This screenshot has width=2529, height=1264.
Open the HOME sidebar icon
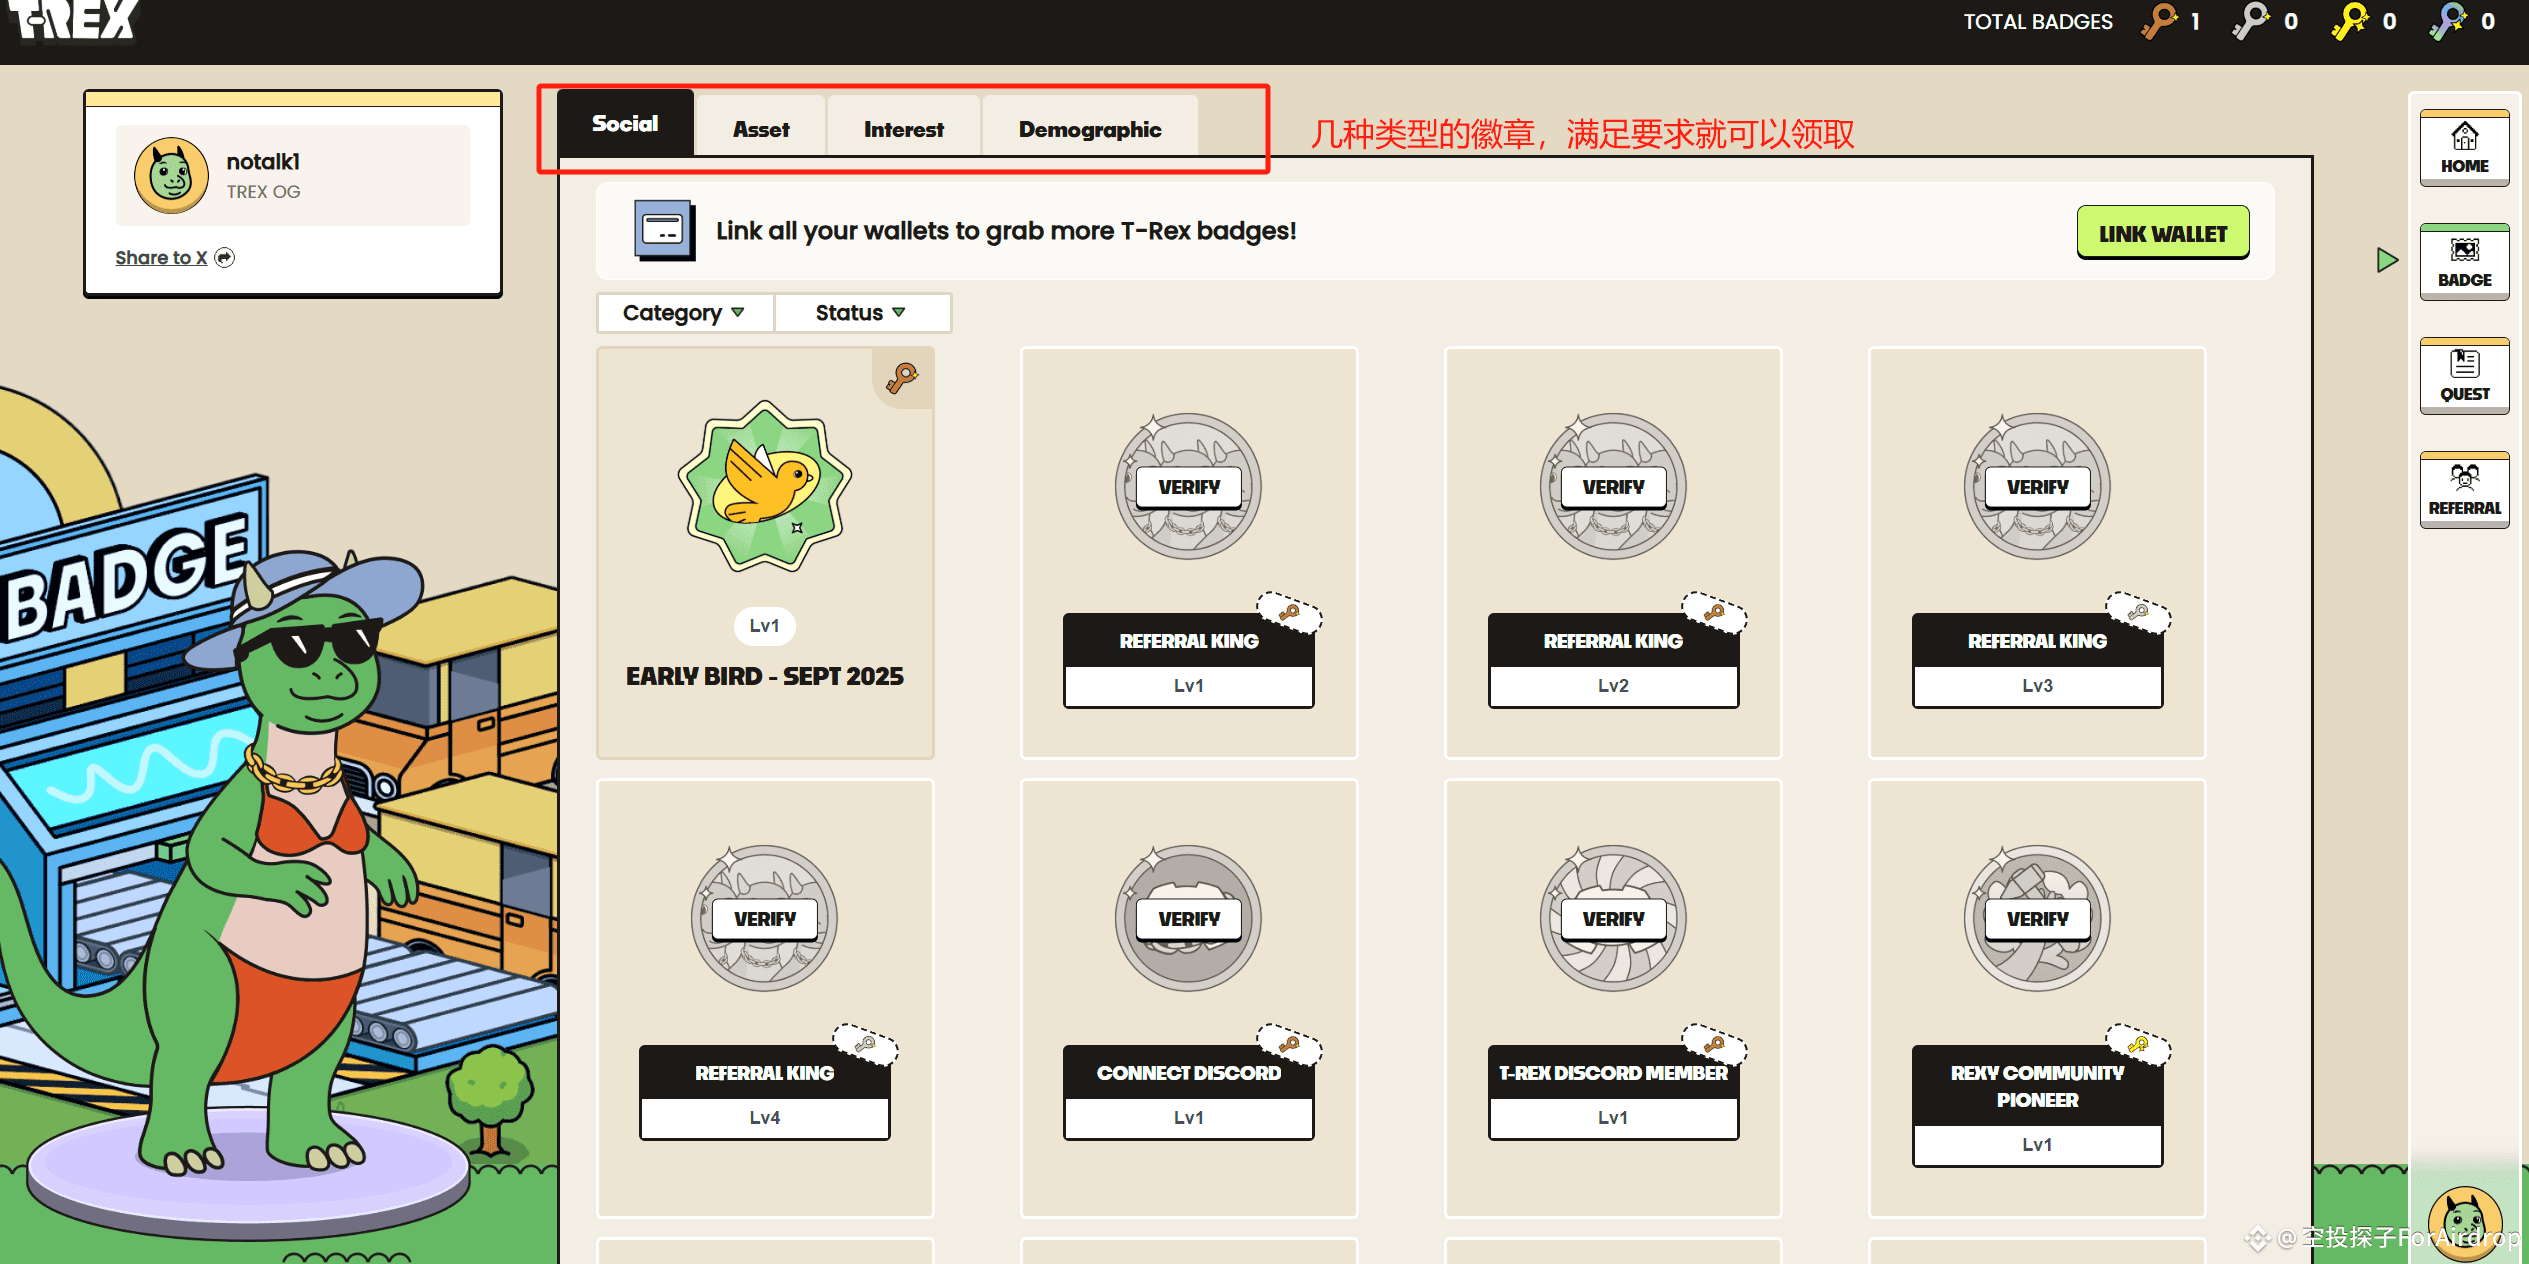pyautogui.click(x=2464, y=148)
